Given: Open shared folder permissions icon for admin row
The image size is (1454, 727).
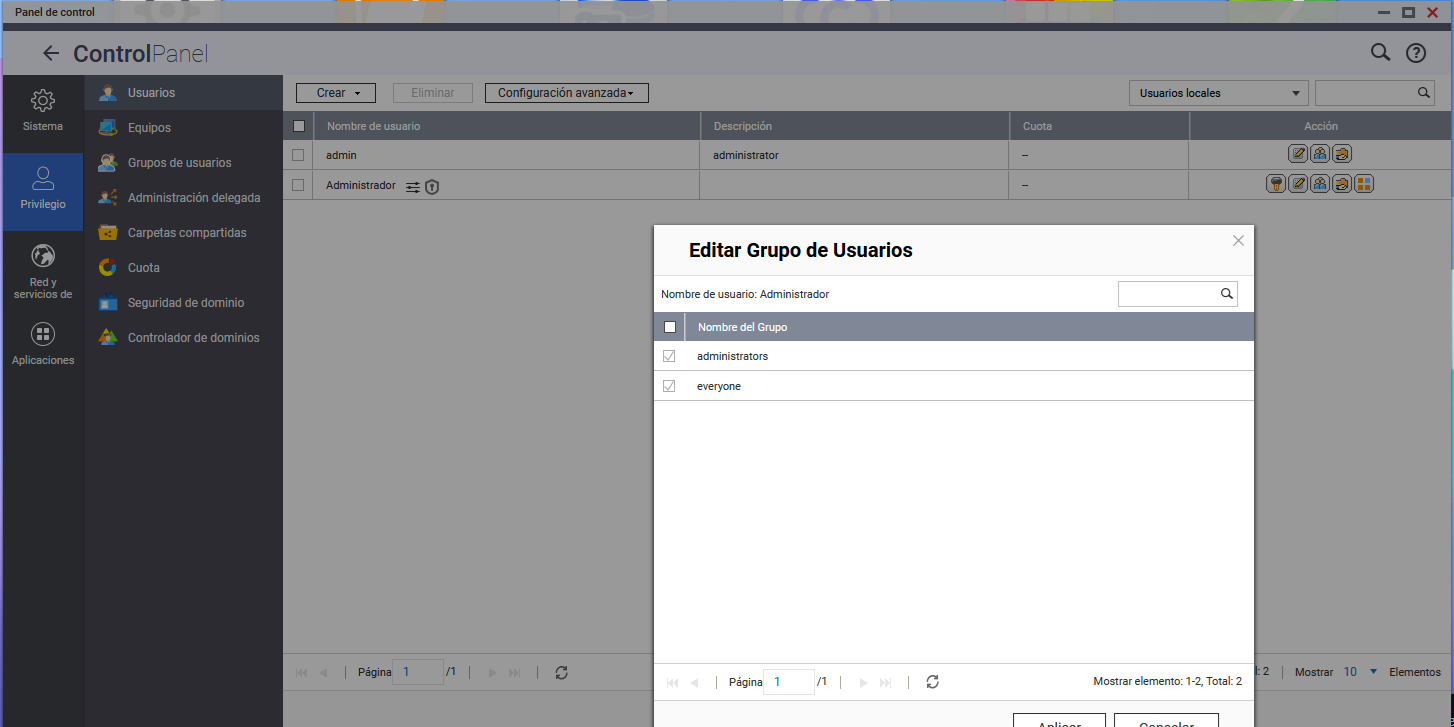Looking at the screenshot, I should pos(1342,154).
